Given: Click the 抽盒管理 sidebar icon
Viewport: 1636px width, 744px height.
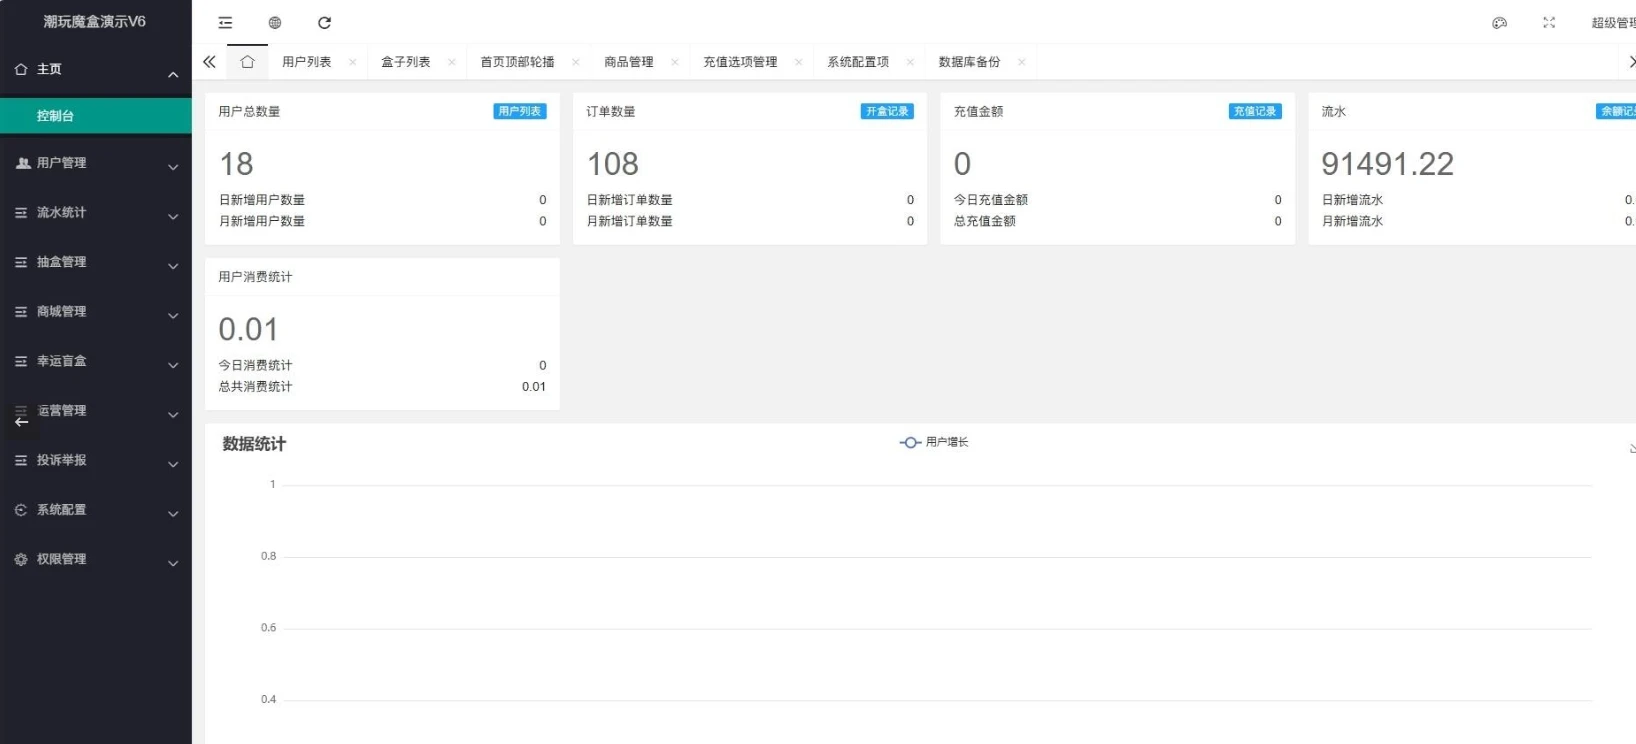Looking at the screenshot, I should (21, 262).
